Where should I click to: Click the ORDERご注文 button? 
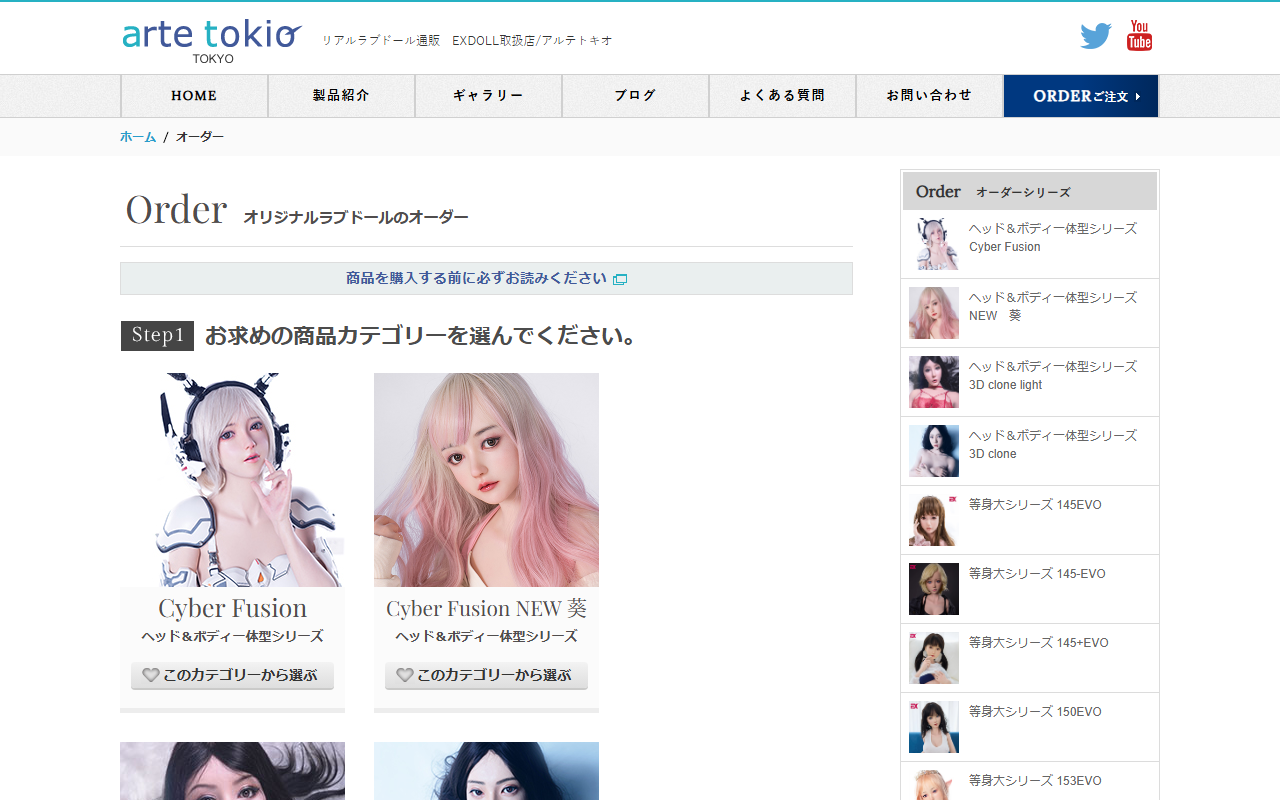[1081, 96]
